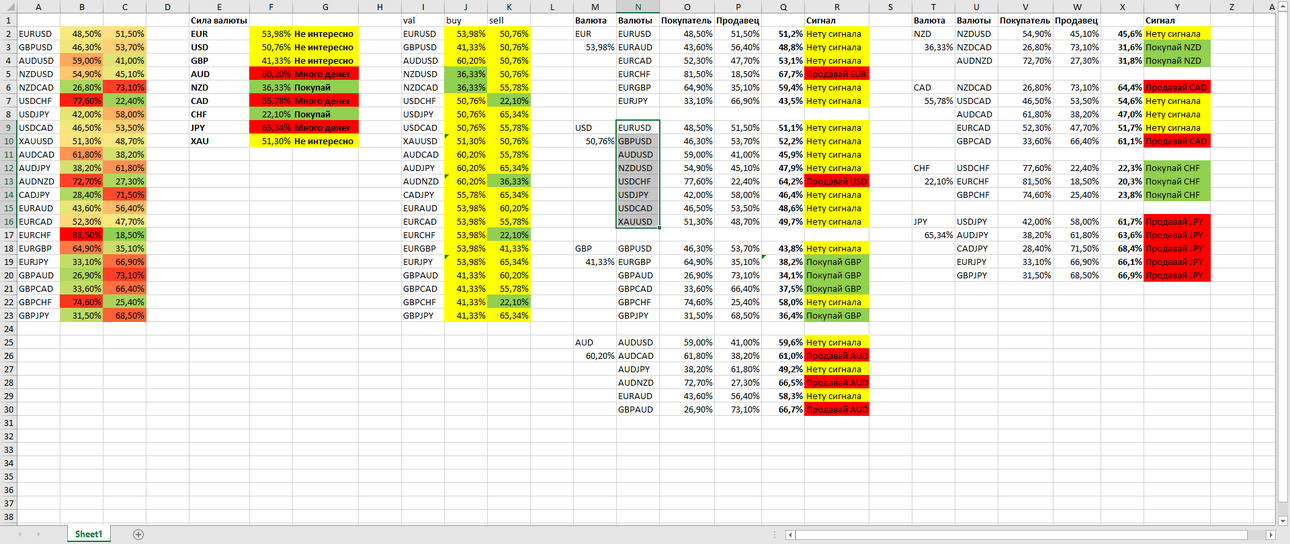The width and height of the screenshot is (1290, 544).
Task: Select 'Покупай' in the NZD strength row
Action: tap(325, 87)
